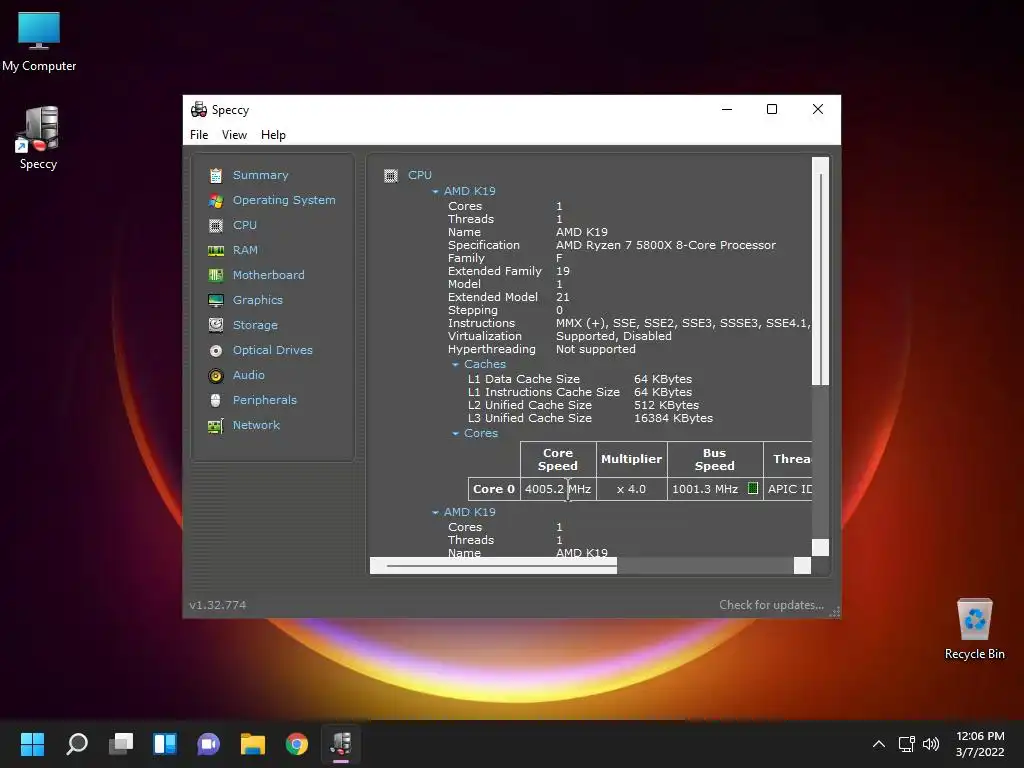This screenshot has height=768, width=1024.
Task: Click the CPU chip icon in sidebar
Action: tap(216, 225)
